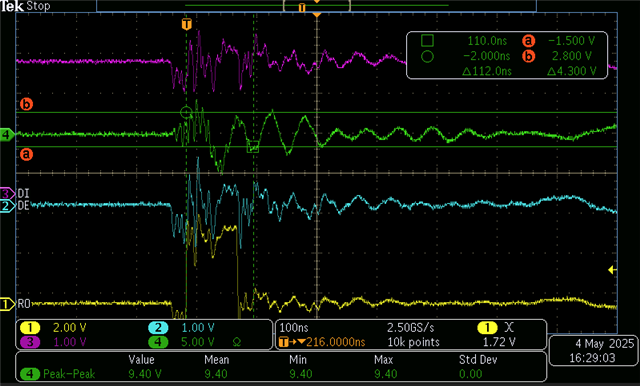Click channel 4 badge showing 5.00 V
The height and width of the screenshot is (386, 640).
[158, 342]
